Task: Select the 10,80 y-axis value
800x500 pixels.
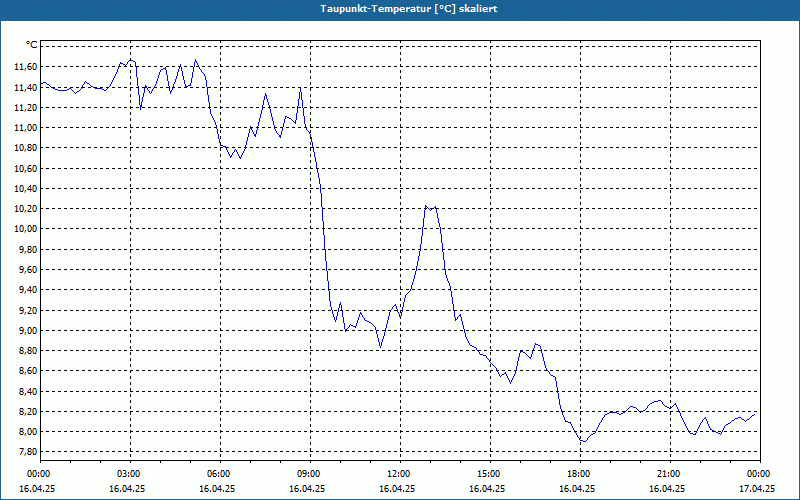Action: 27,148
